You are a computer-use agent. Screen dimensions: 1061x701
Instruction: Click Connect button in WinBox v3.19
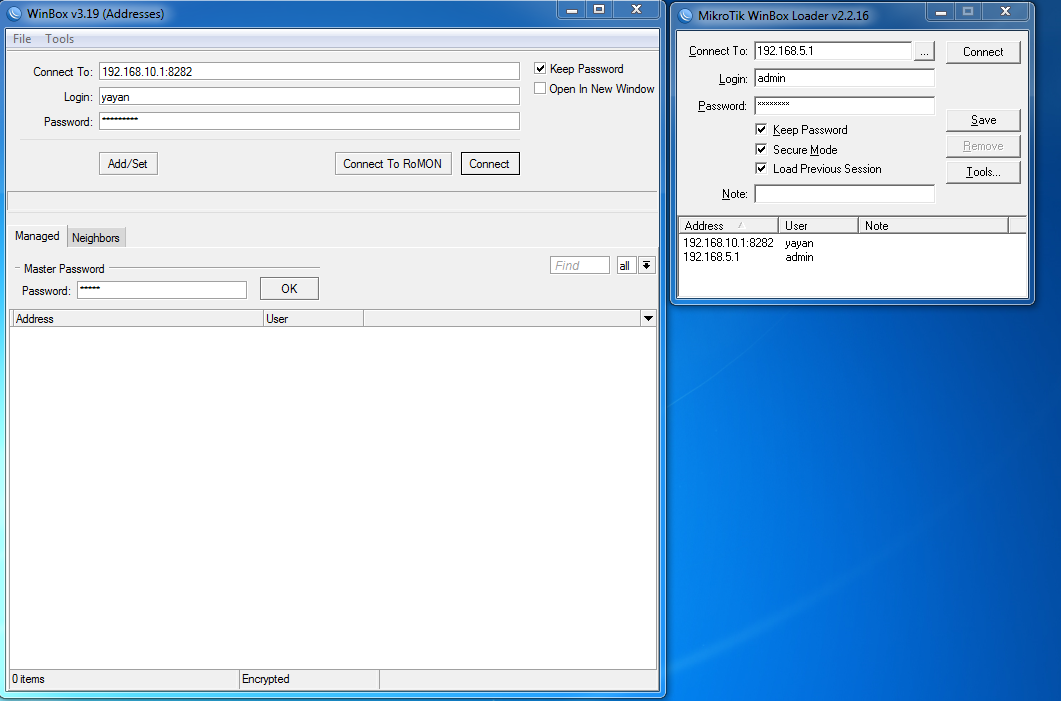coord(490,164)
